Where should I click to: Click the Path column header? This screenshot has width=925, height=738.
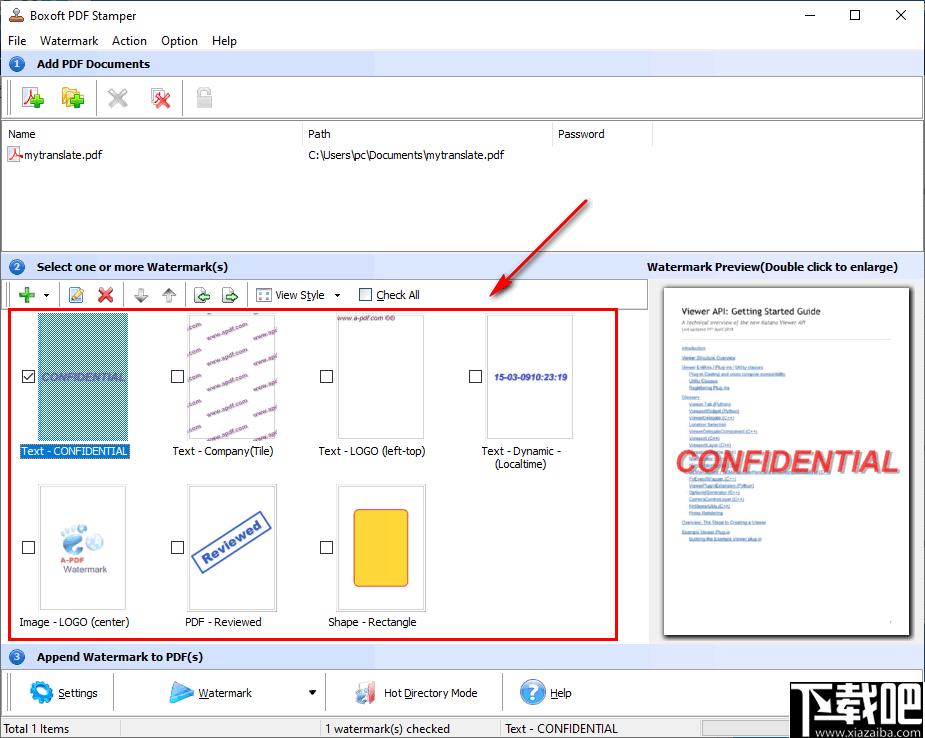coord(319,134)
